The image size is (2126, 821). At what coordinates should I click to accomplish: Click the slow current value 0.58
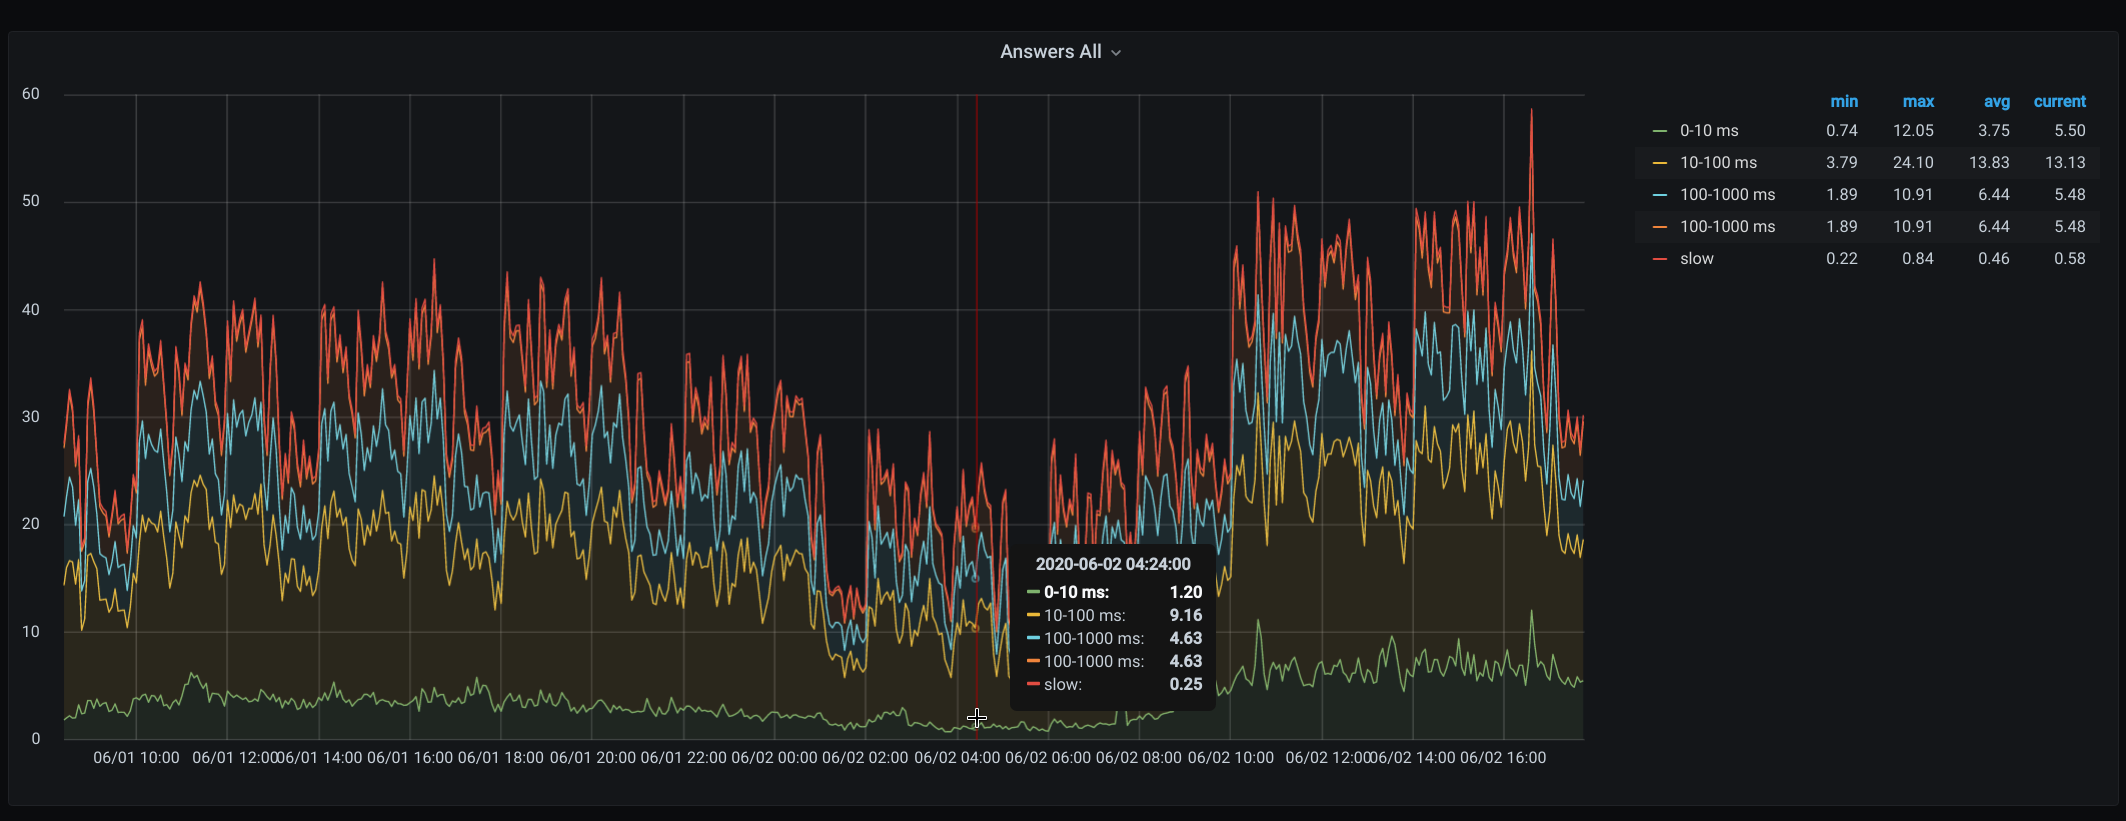pyautogui.click(x=2070, y=259)
